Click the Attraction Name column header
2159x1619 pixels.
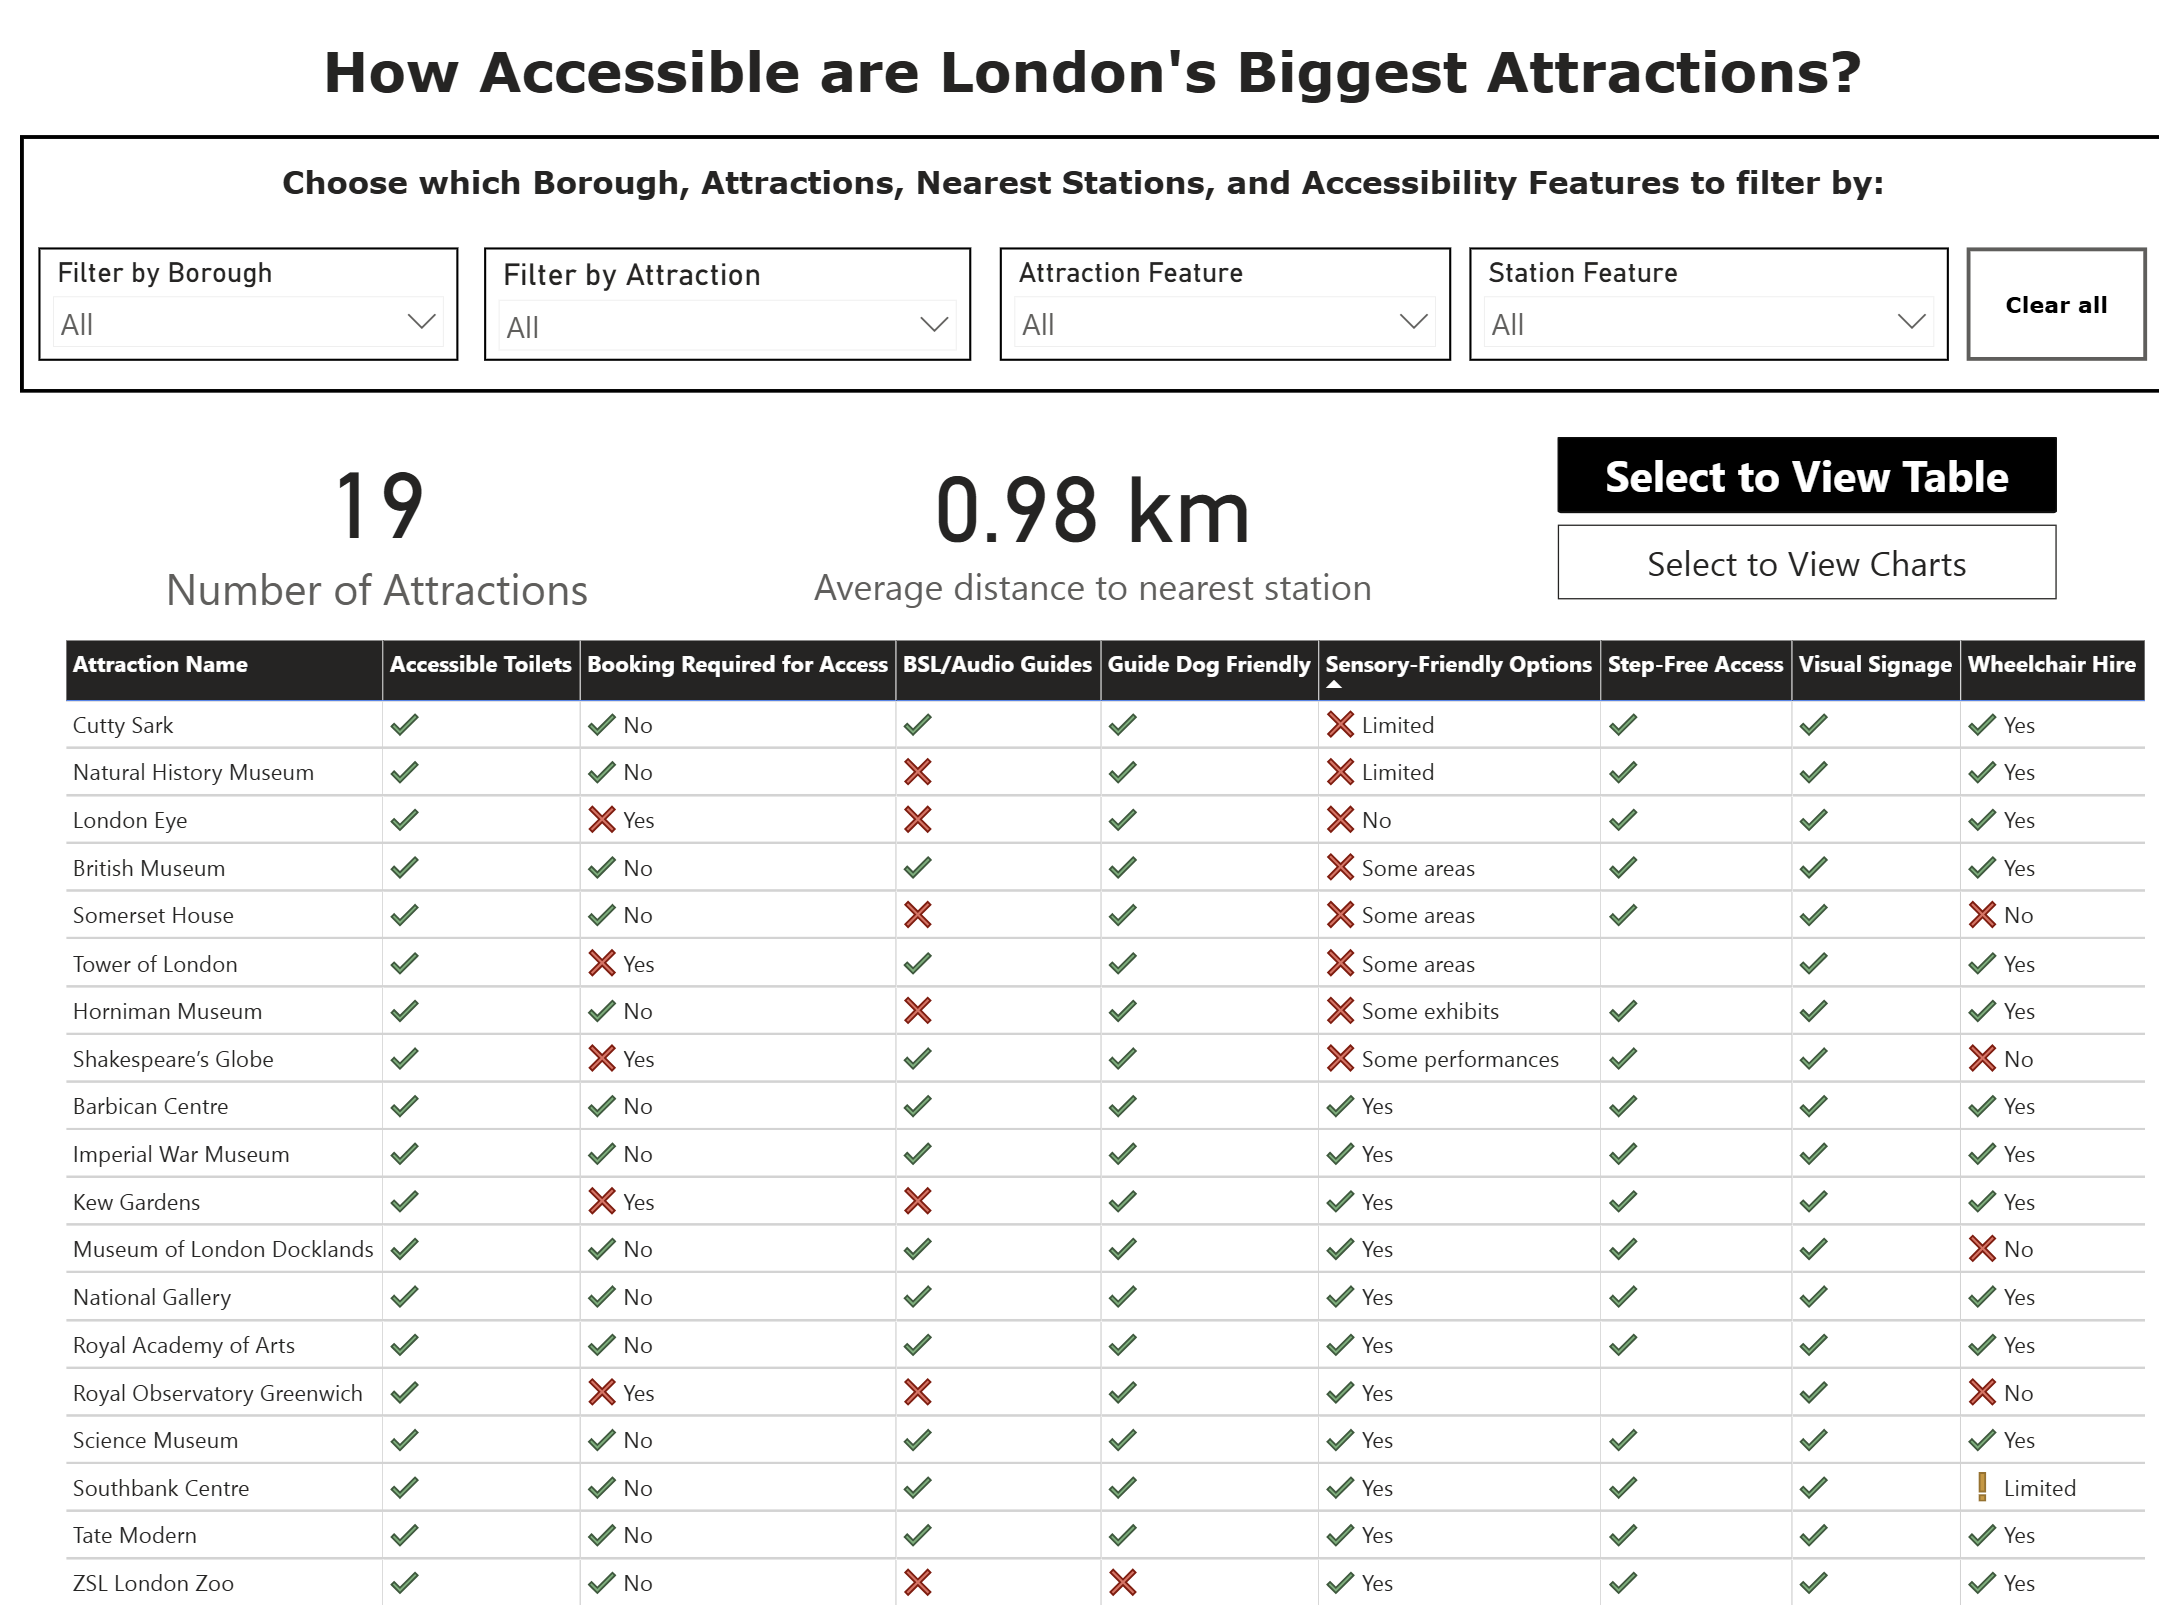click(161, 665)
